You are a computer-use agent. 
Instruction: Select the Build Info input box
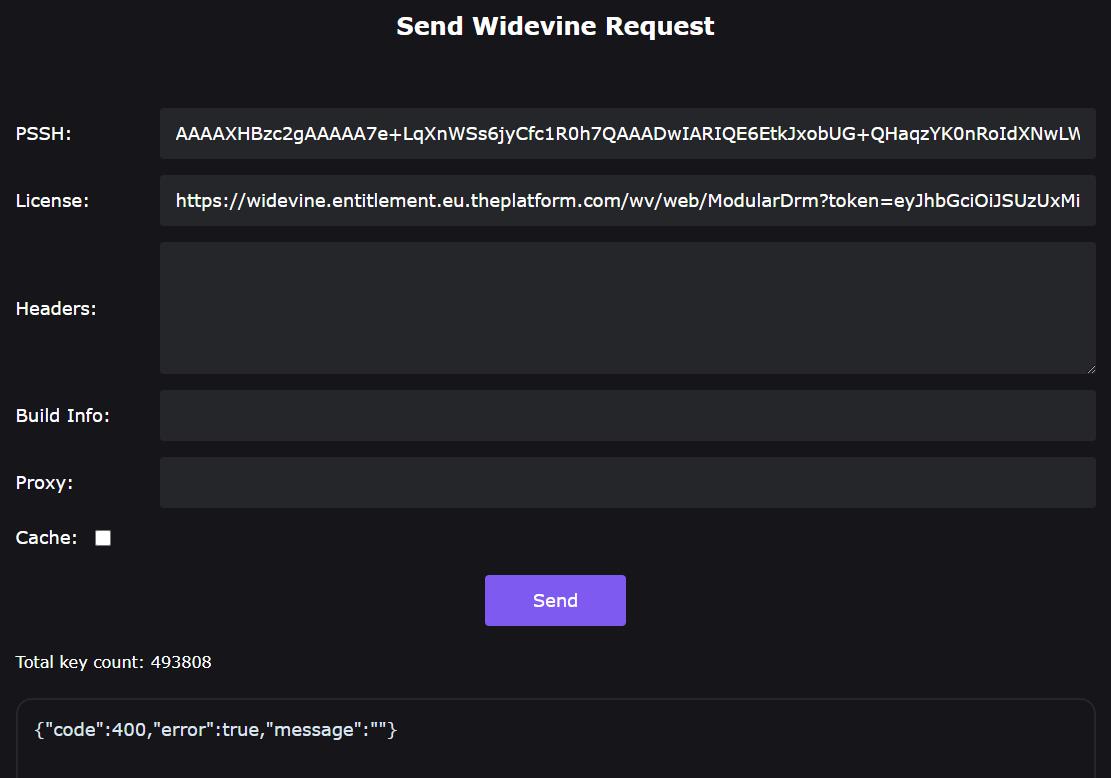coord(627,415)
